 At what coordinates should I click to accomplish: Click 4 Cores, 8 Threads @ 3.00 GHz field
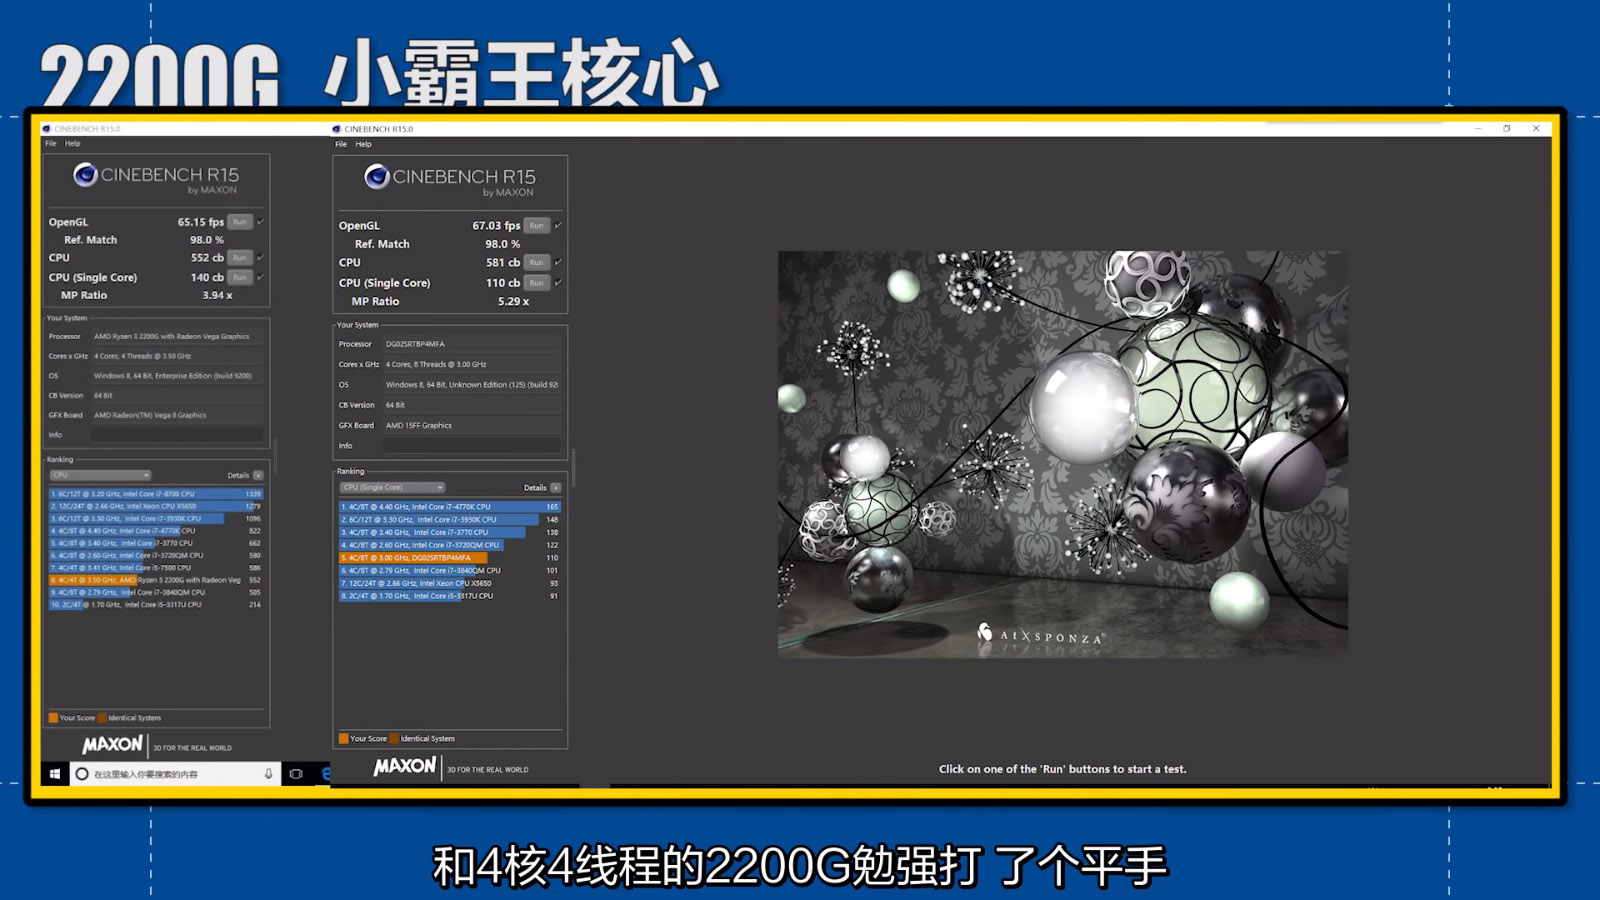coord(472,364)
